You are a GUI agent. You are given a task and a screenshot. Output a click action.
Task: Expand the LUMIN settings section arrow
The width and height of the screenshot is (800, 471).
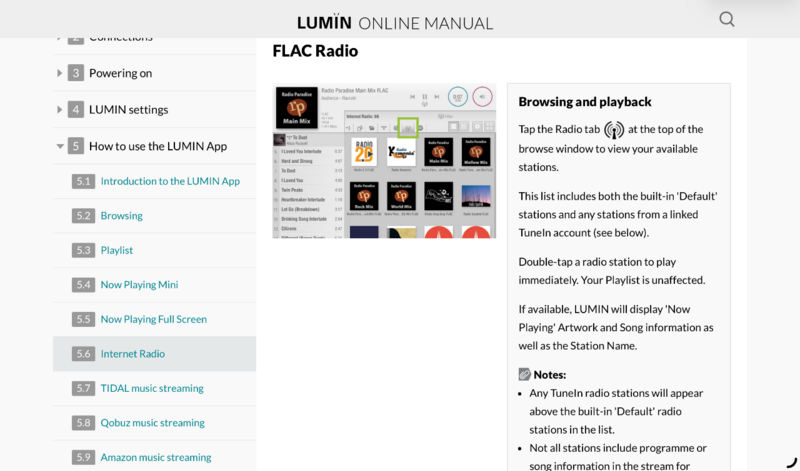pos(59,110)
